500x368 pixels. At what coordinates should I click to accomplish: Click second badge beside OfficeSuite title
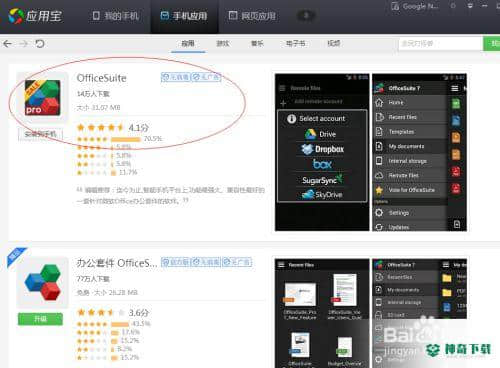tap(206, 77)
